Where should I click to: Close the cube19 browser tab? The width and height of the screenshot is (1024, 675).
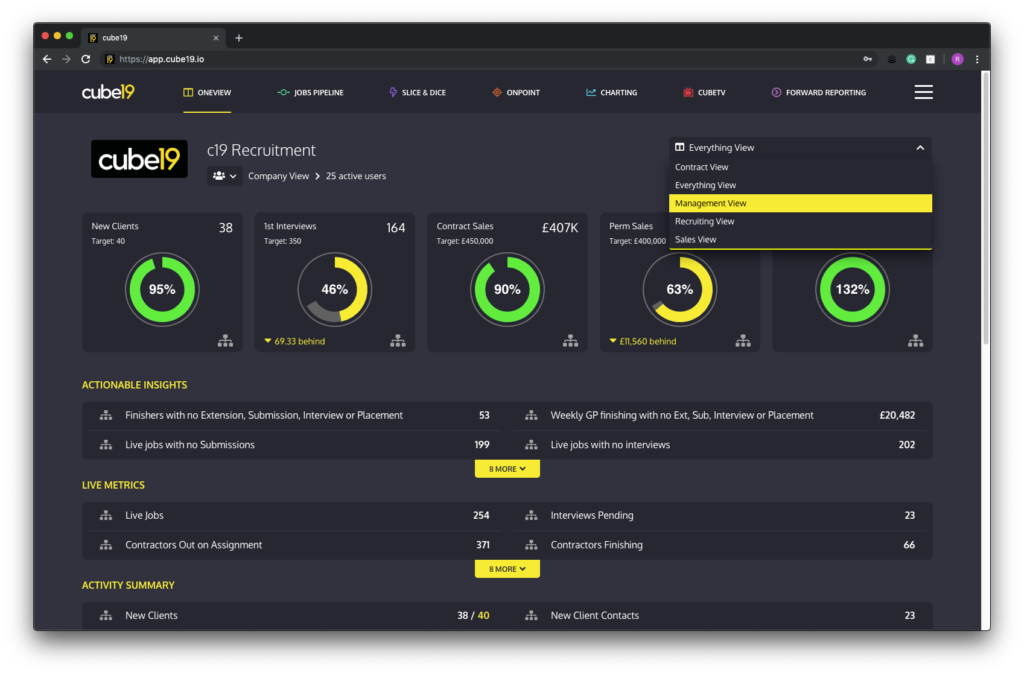pyautogui.click(x=216, y=38)
